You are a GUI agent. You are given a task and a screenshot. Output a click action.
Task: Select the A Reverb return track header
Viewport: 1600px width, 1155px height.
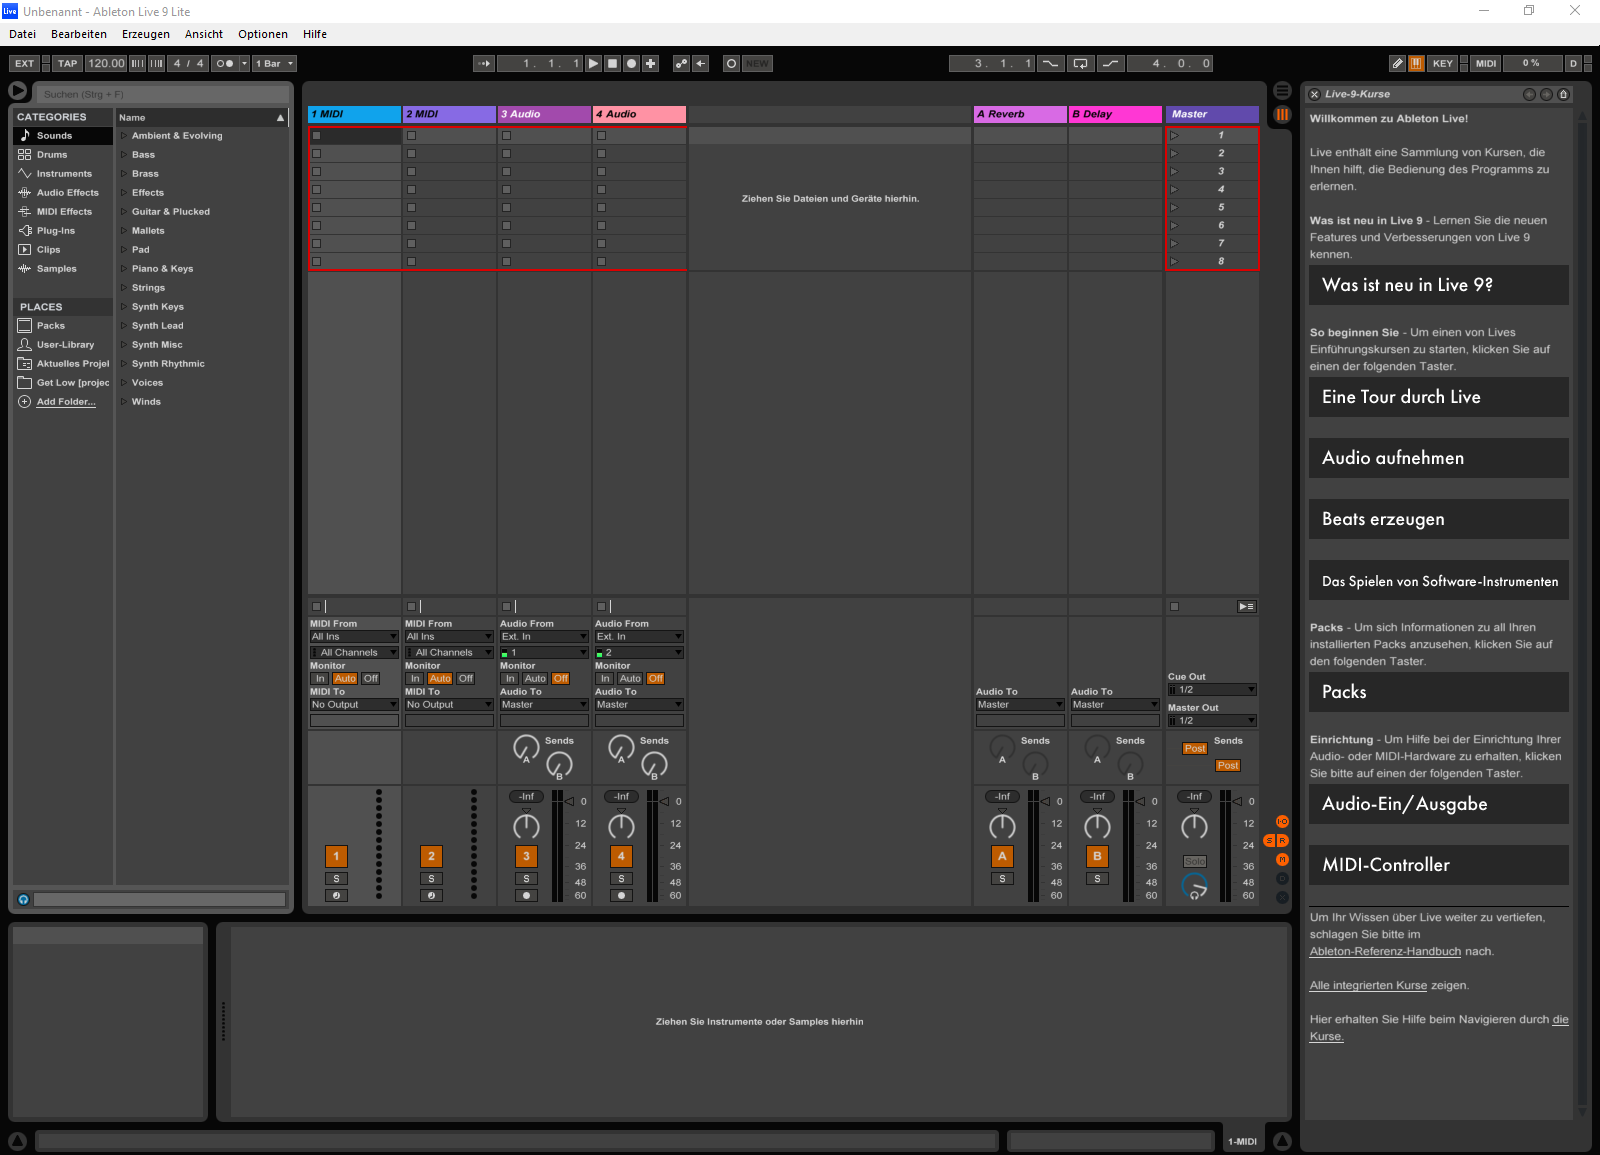coord(1020,114)
